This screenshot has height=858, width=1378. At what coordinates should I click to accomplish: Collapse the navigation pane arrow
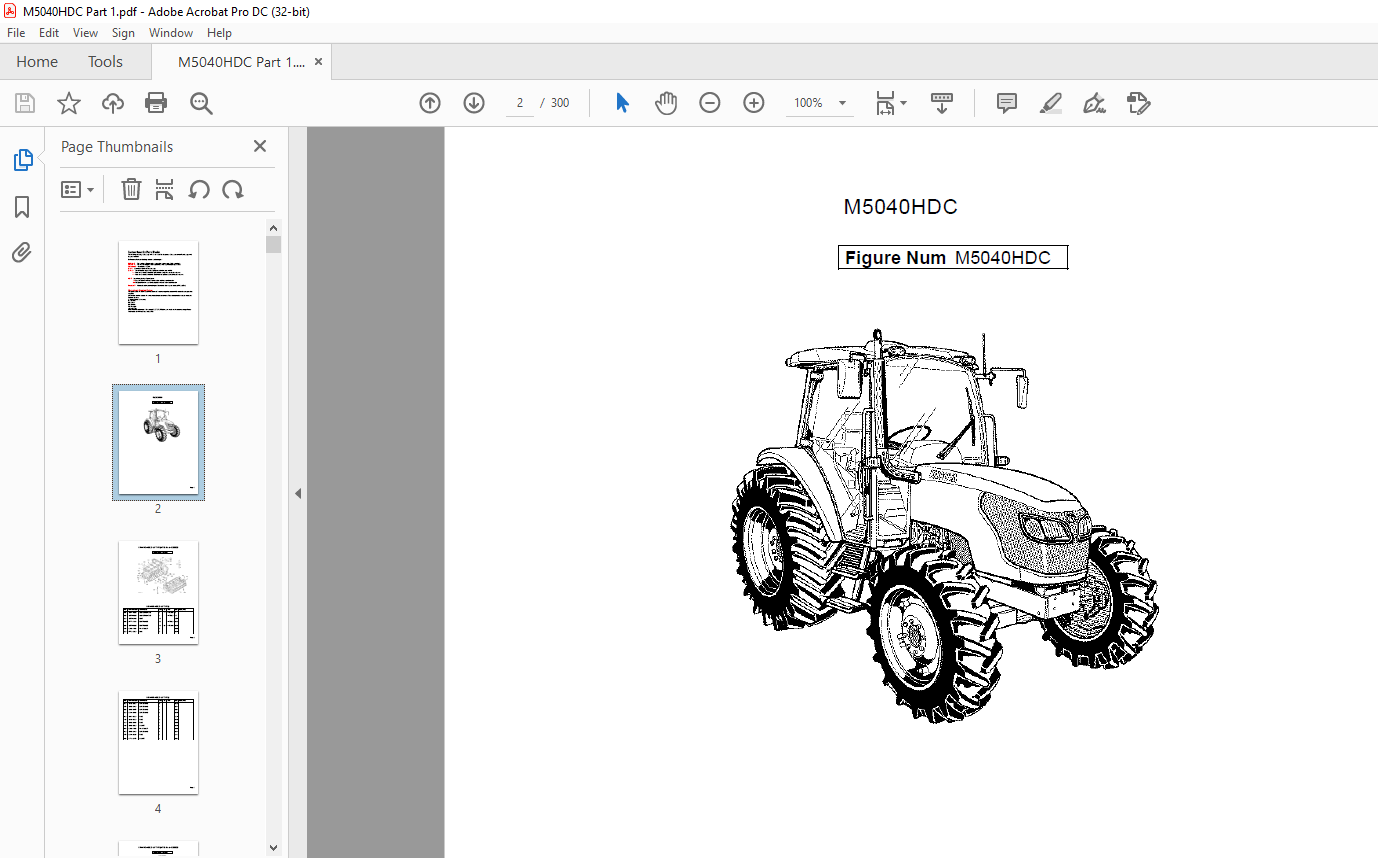click(297, 493)
